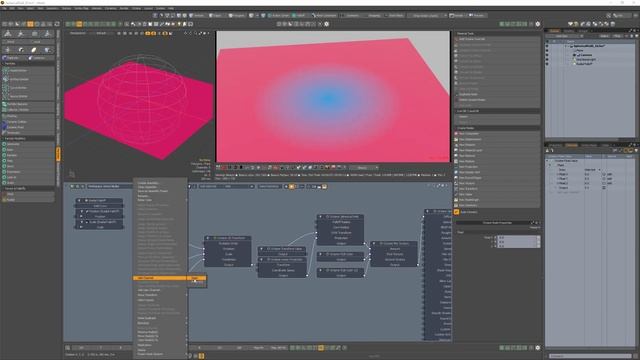Open the orange vertical tab on the left sidebar strip
640x360 pixels.
(x=58, y=154)
